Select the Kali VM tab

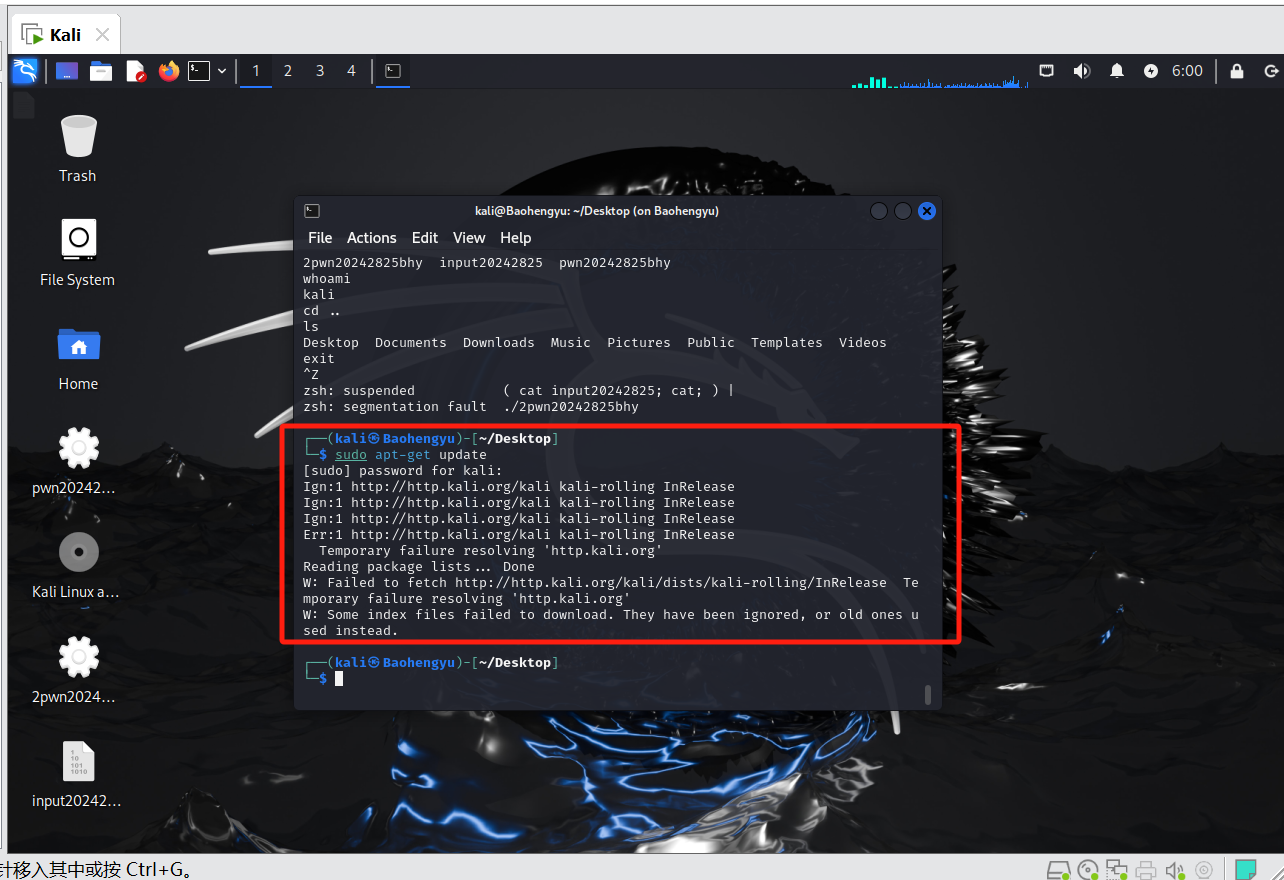tap(65, 35)
